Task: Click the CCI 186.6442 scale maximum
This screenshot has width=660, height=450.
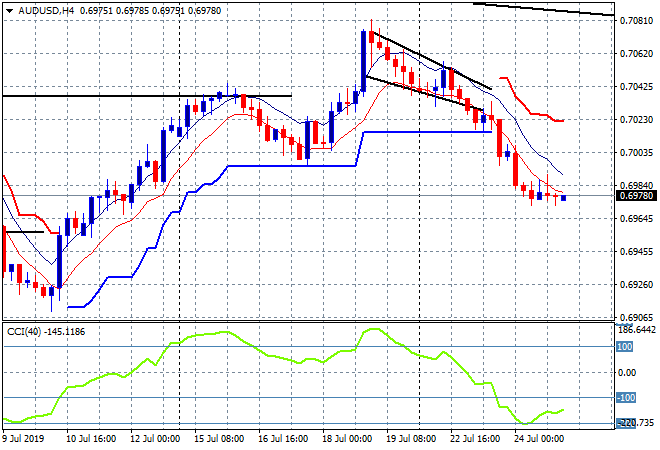Action: 637,329
